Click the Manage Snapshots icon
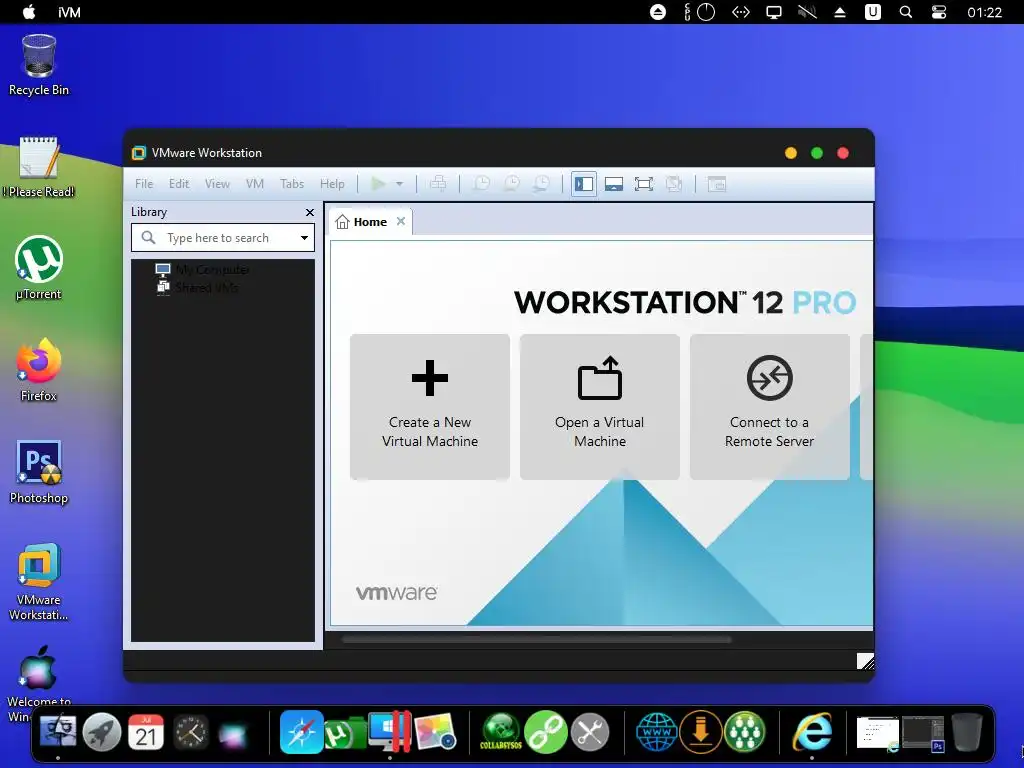Image resolution: width=1024 pixels, height=768 pixels. 541,184
